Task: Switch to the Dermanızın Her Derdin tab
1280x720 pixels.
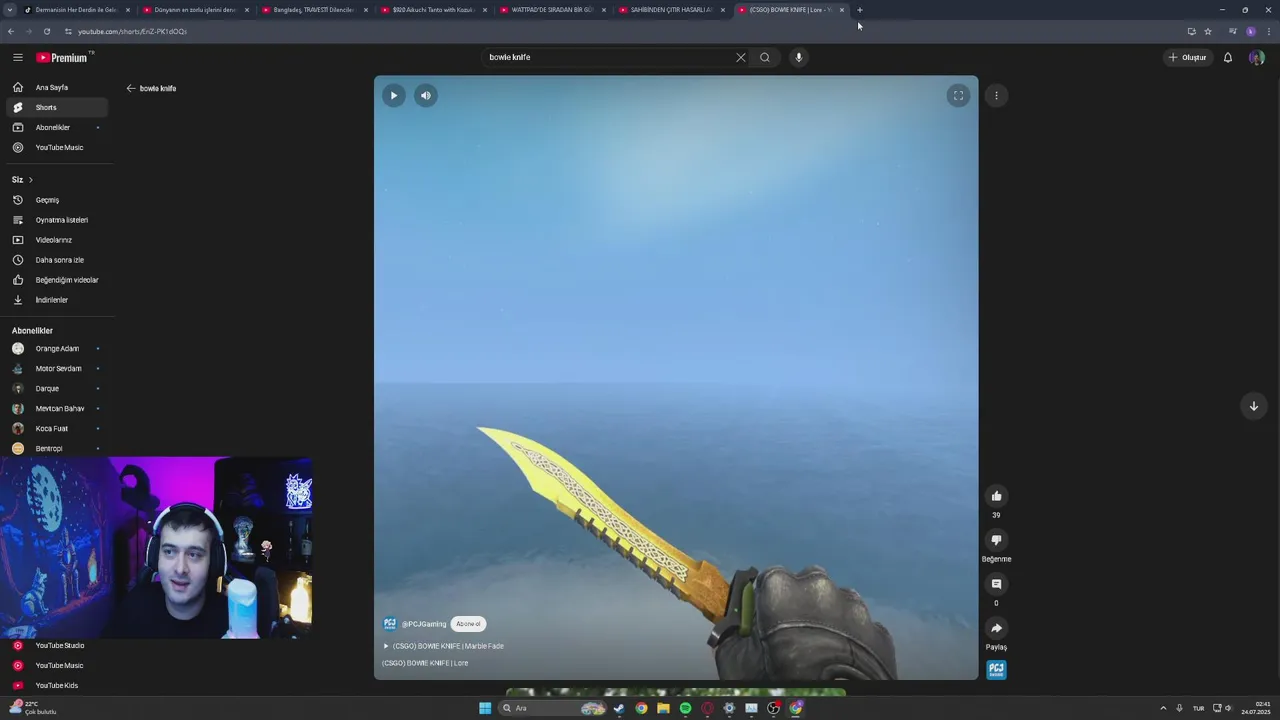Action: click(x=76, y=10)
